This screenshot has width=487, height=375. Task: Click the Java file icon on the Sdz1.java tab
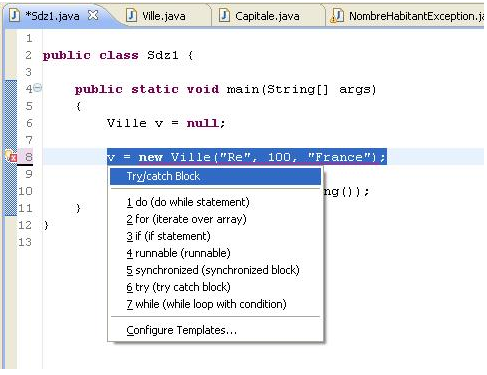point(14,15)
